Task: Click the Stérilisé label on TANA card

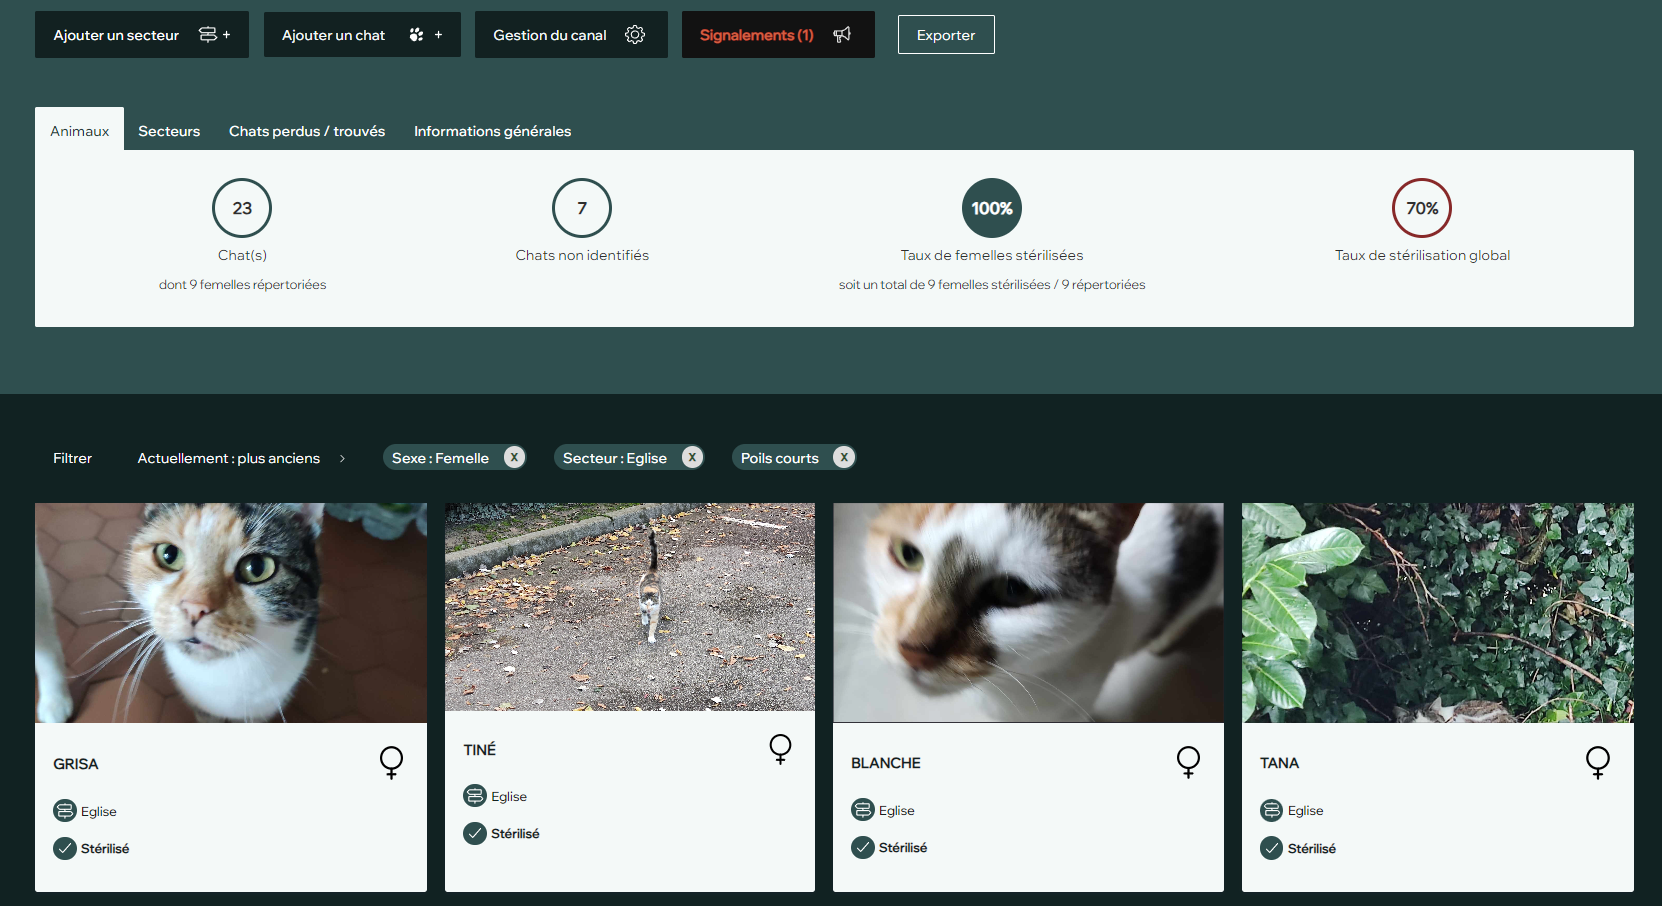Action: (1312, 848)
